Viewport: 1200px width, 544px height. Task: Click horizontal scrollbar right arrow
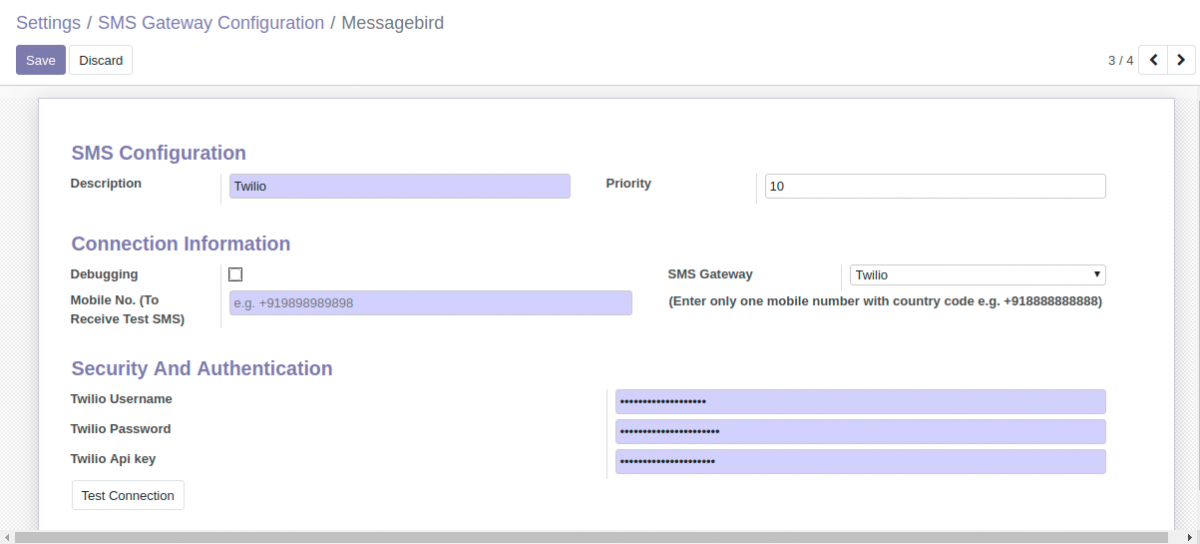pyautogui.click(x=1193, y=537)
